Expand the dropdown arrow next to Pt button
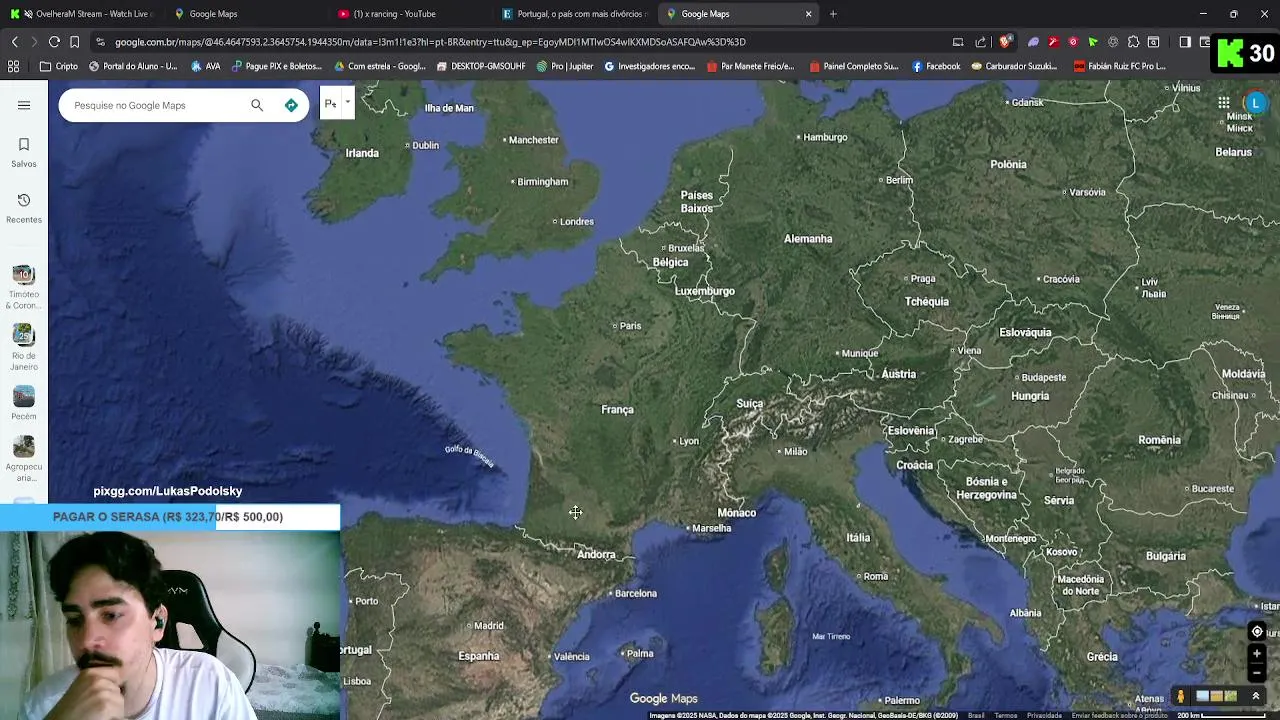The height and width of the screenshot is (720, 1280). [x=347, y=102]
